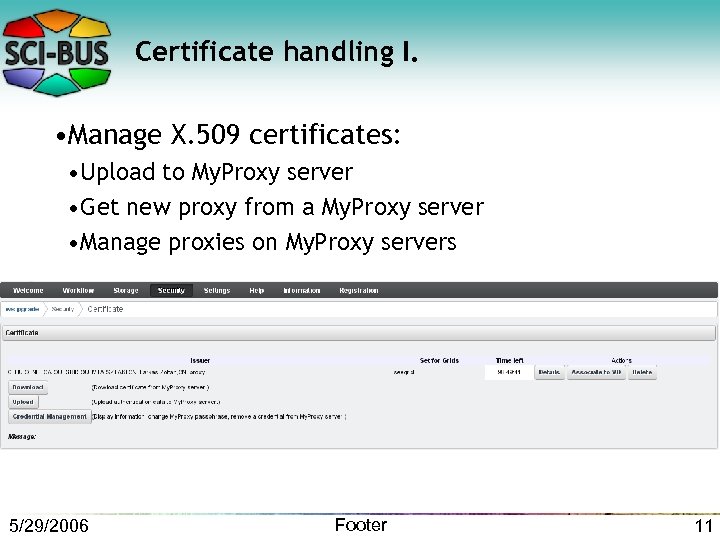This screenshot has width=720, height=540.
Task: Click the Certificate breadcrumb entry
Action: 105,309
